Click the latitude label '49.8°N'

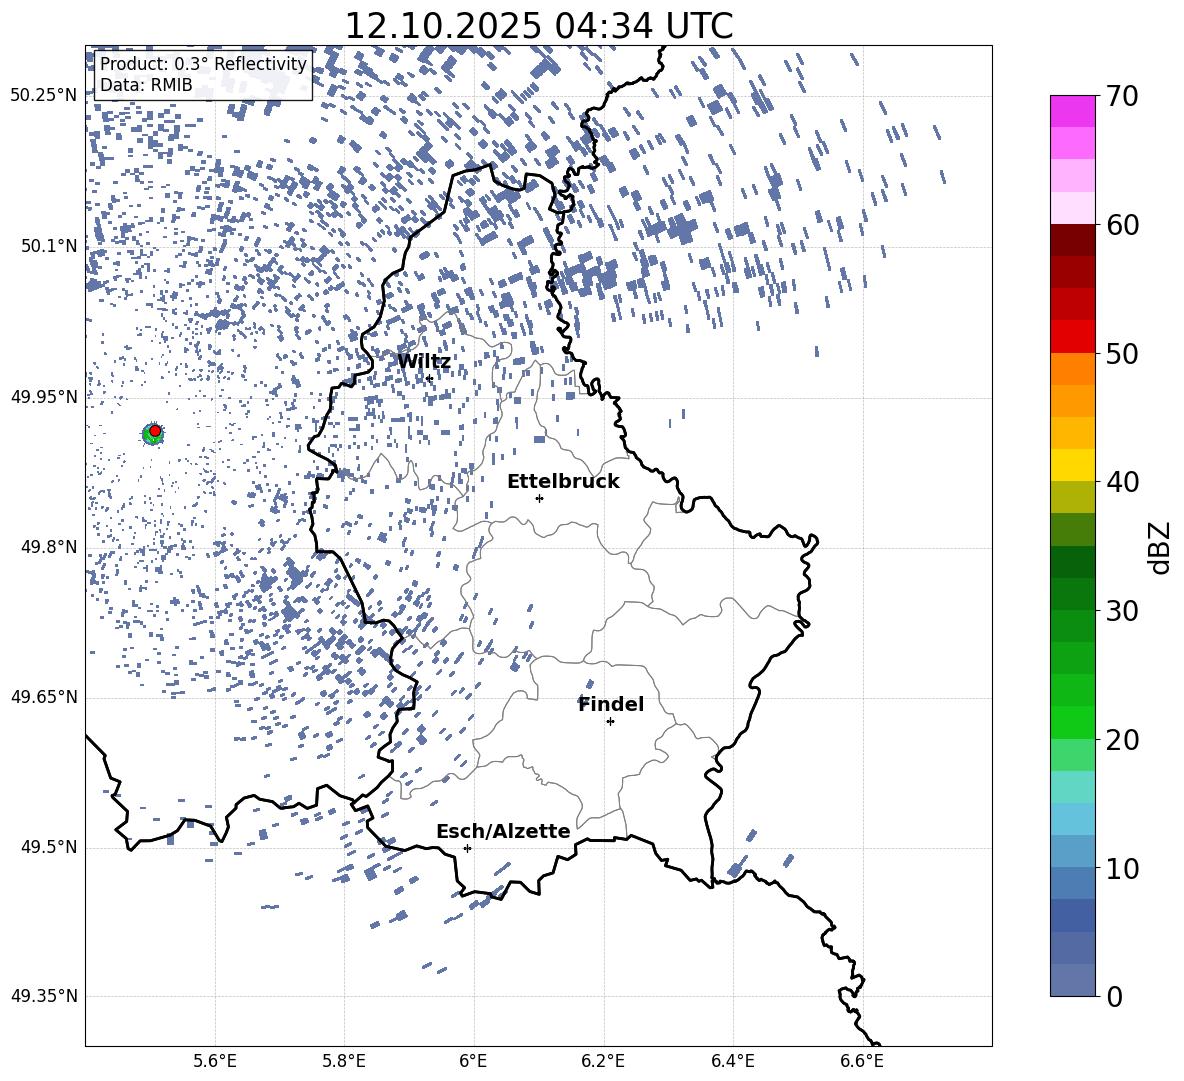[x=48, y=547]
